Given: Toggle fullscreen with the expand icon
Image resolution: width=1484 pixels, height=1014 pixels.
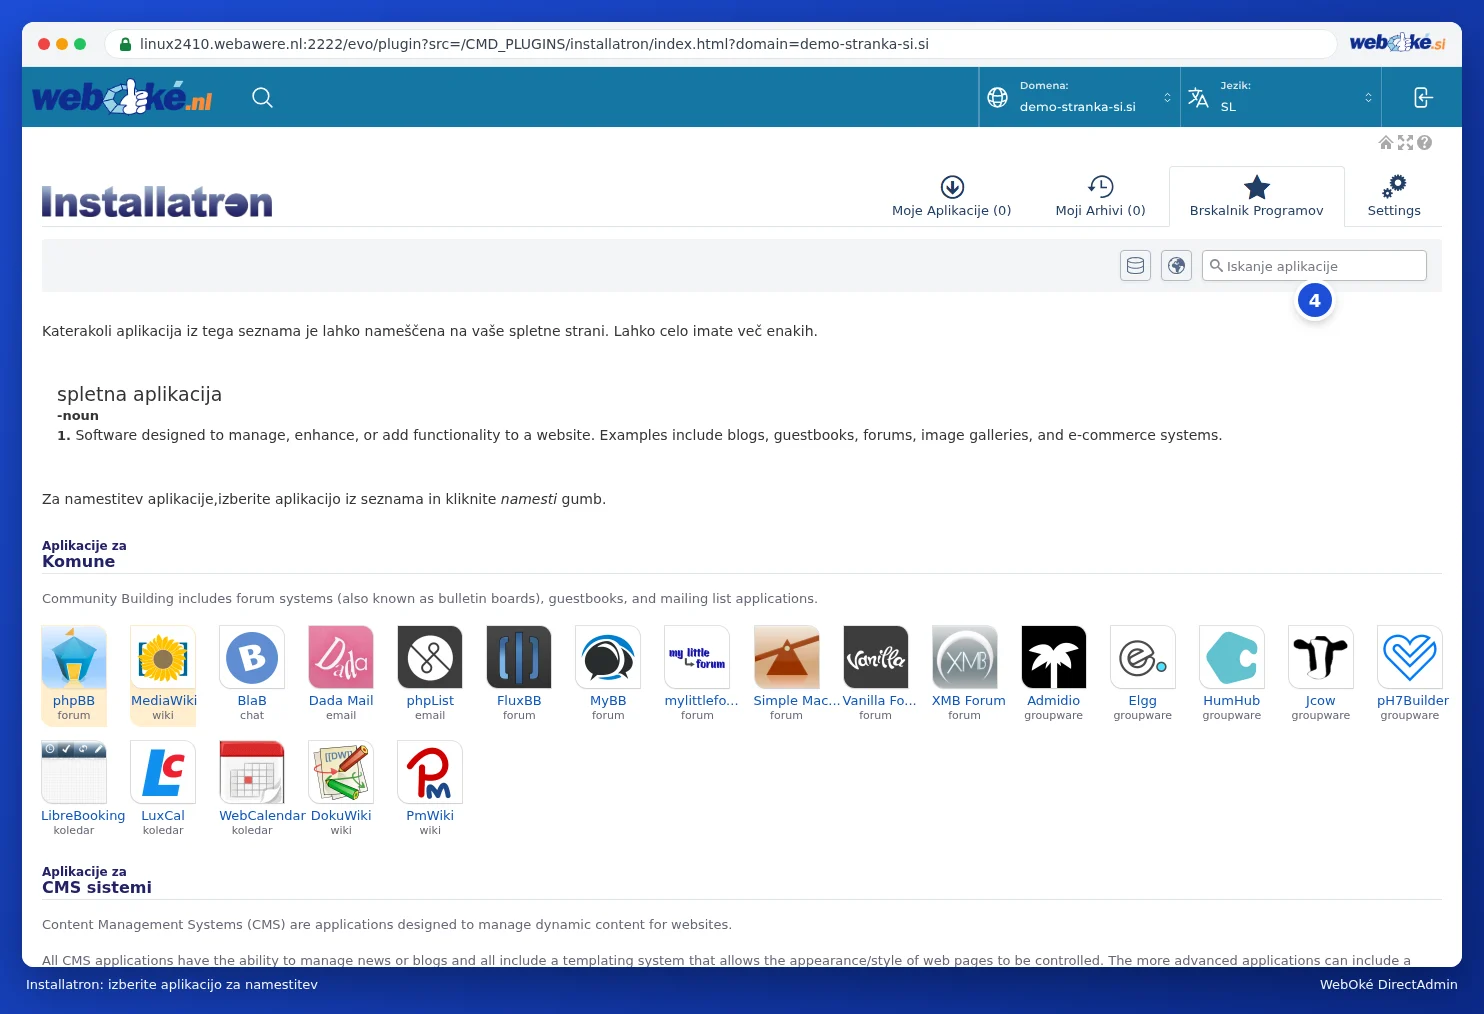Looking at the screenshot, I should click(1405, 143).
